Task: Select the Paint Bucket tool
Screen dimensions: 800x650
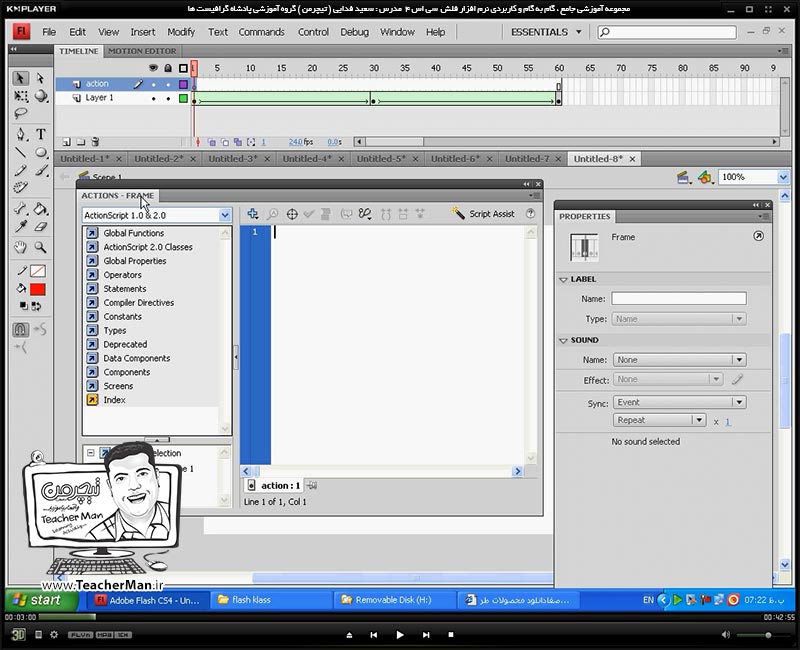Action: (x=40, y=208)
